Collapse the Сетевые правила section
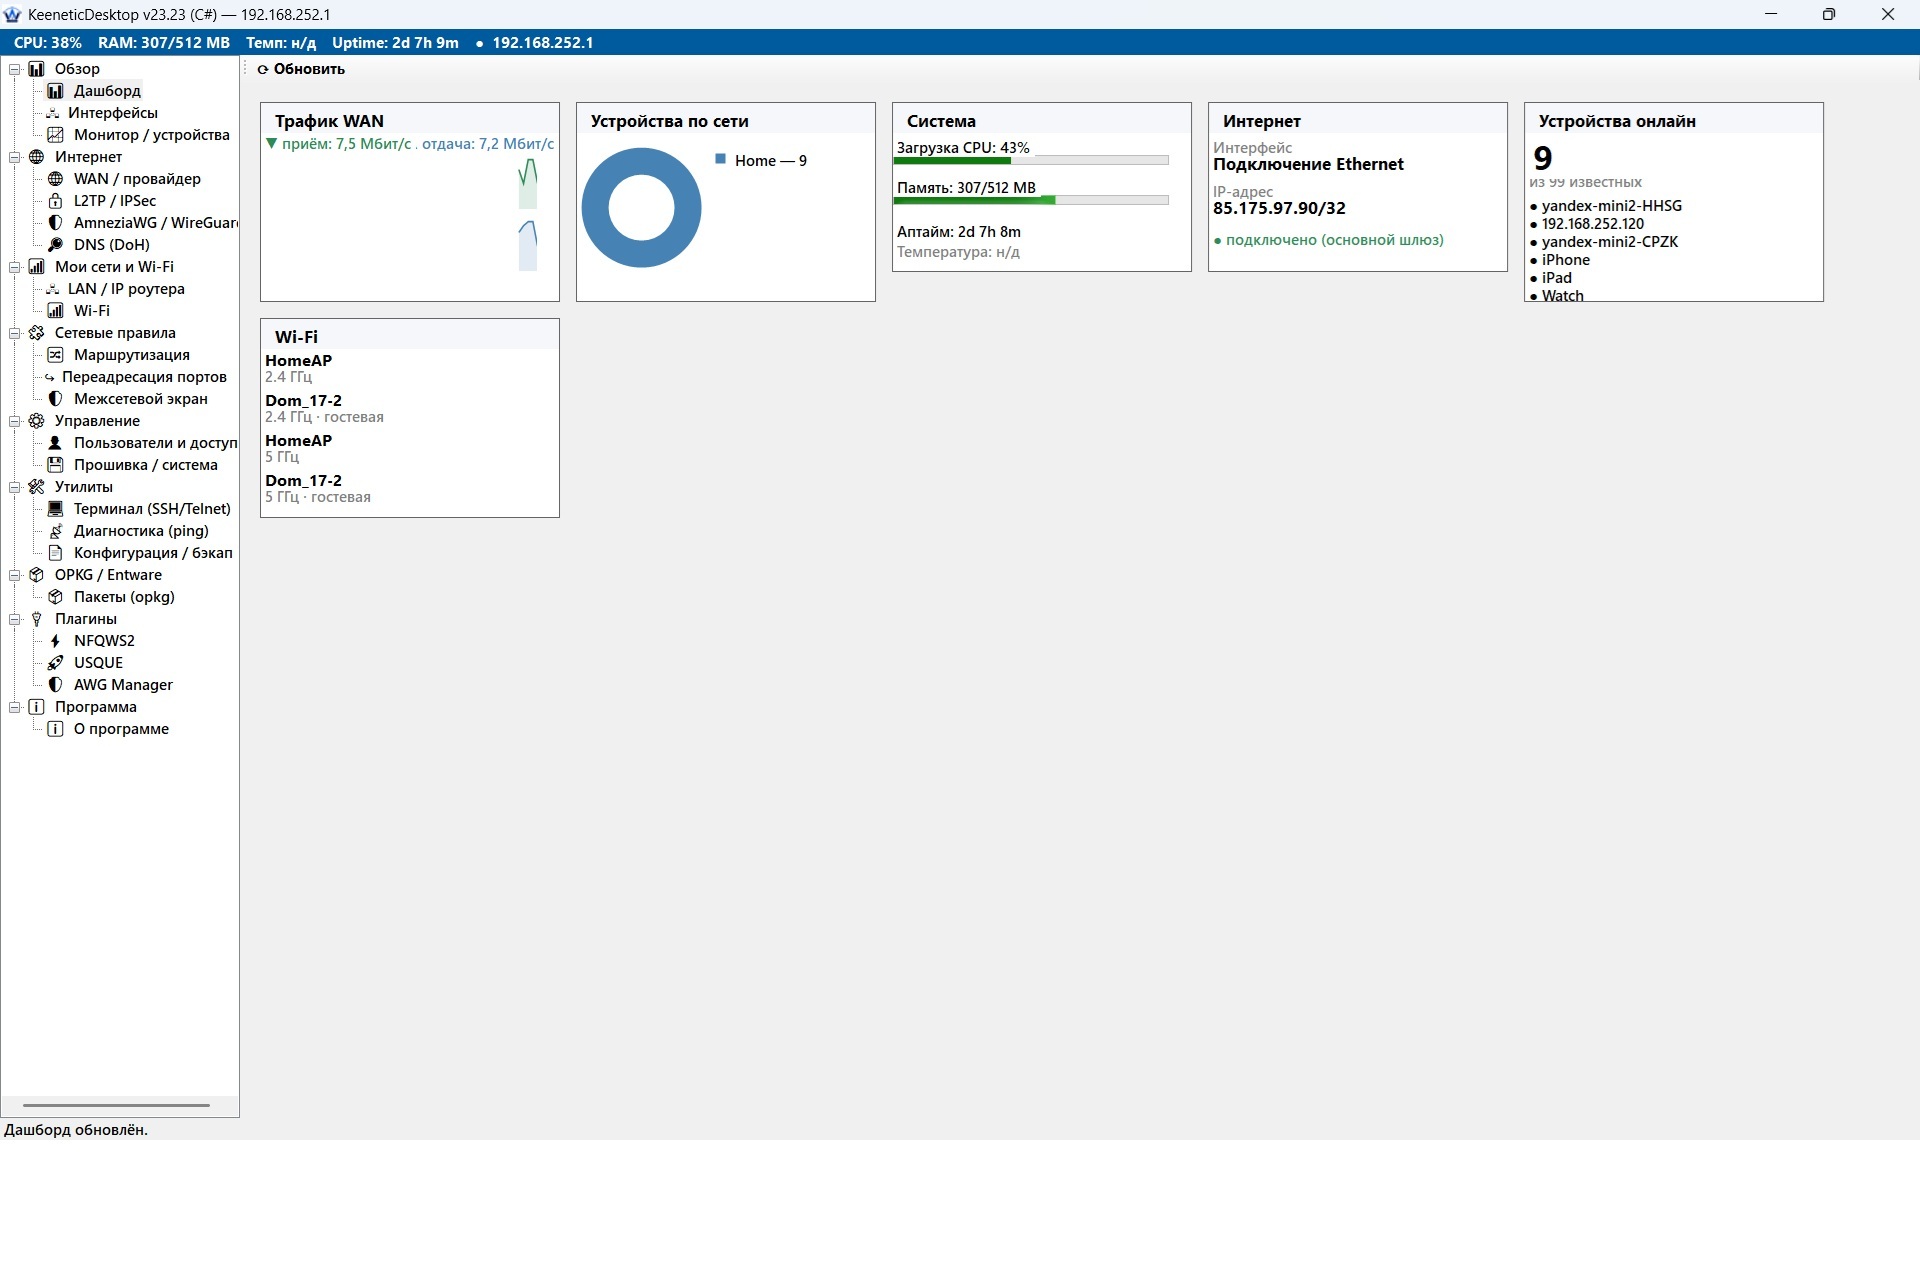Screen dimensions: 1920x1280 click(15, 333)
